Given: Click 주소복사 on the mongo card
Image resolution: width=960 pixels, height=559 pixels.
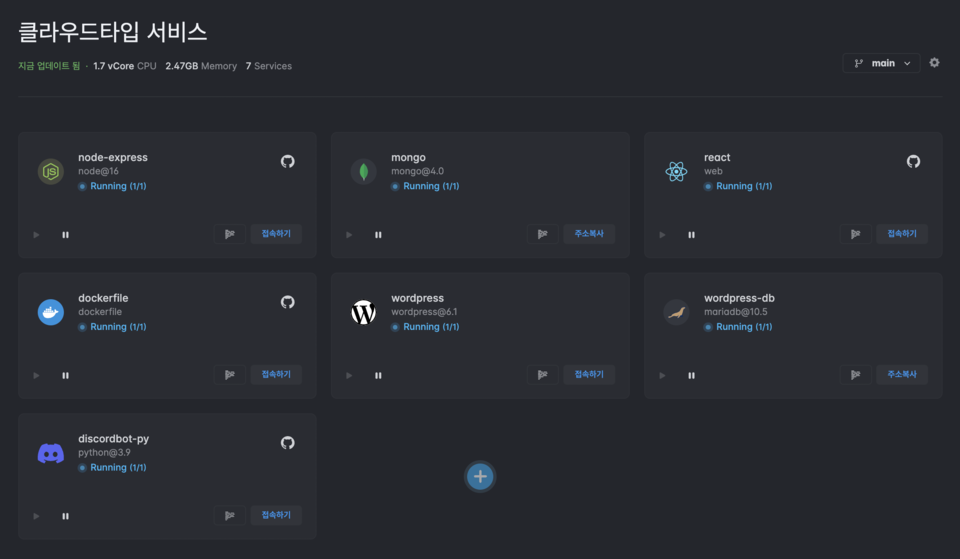Looking at the screenshot, I should point(589,234).
